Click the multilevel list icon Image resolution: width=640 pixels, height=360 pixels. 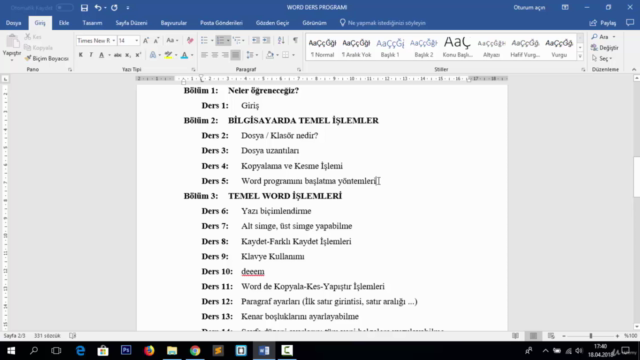point(237,40)
